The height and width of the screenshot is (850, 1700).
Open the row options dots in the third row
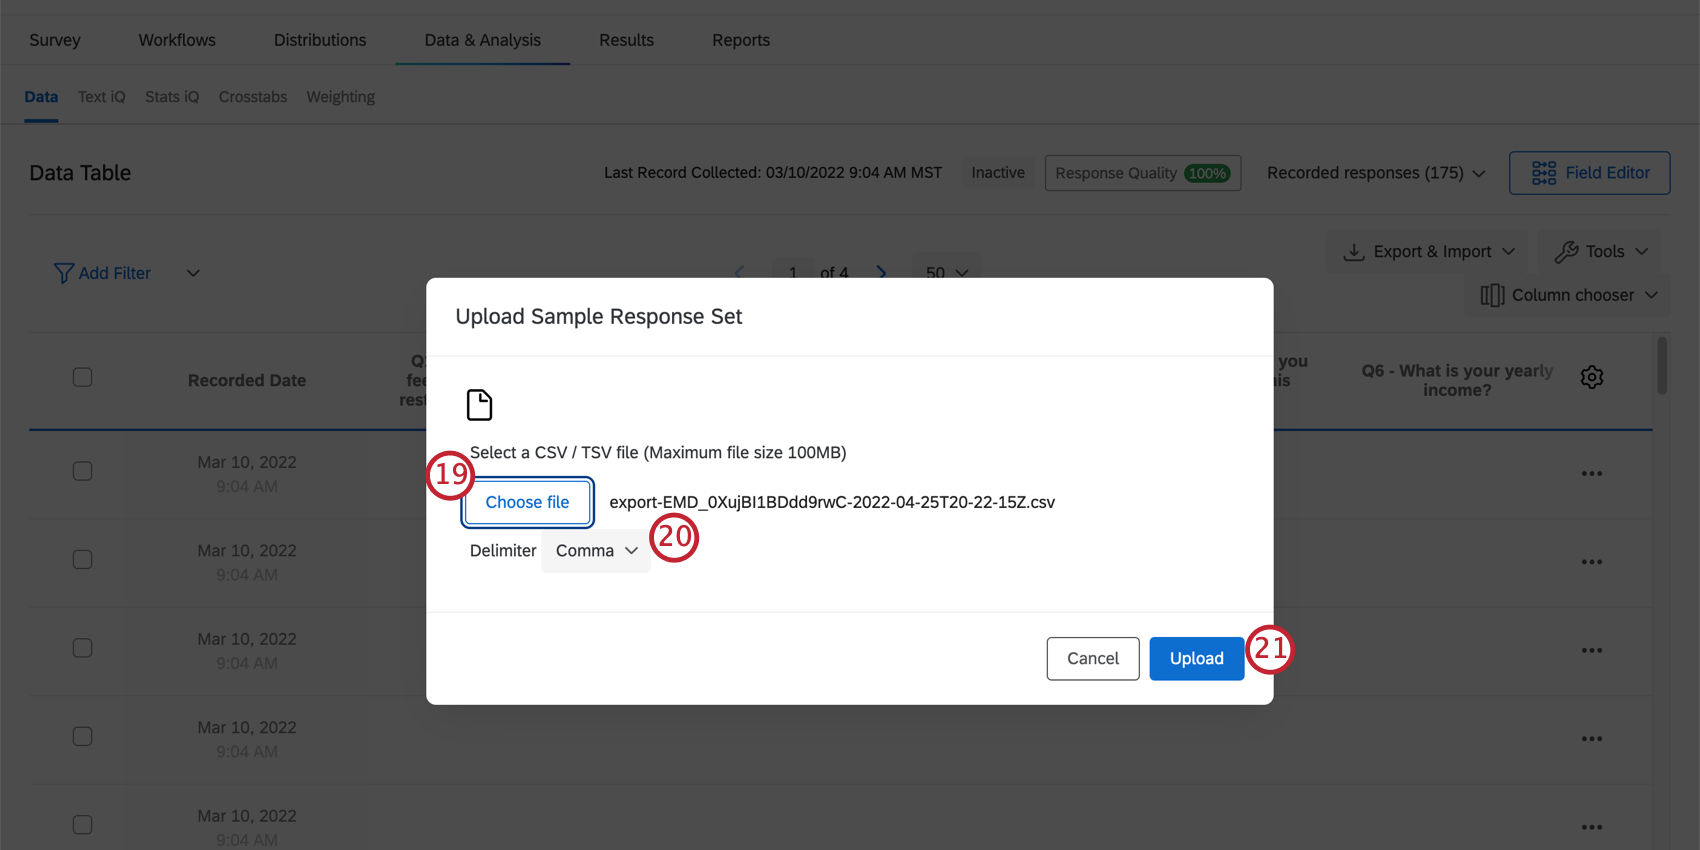tap(1592, 651)
